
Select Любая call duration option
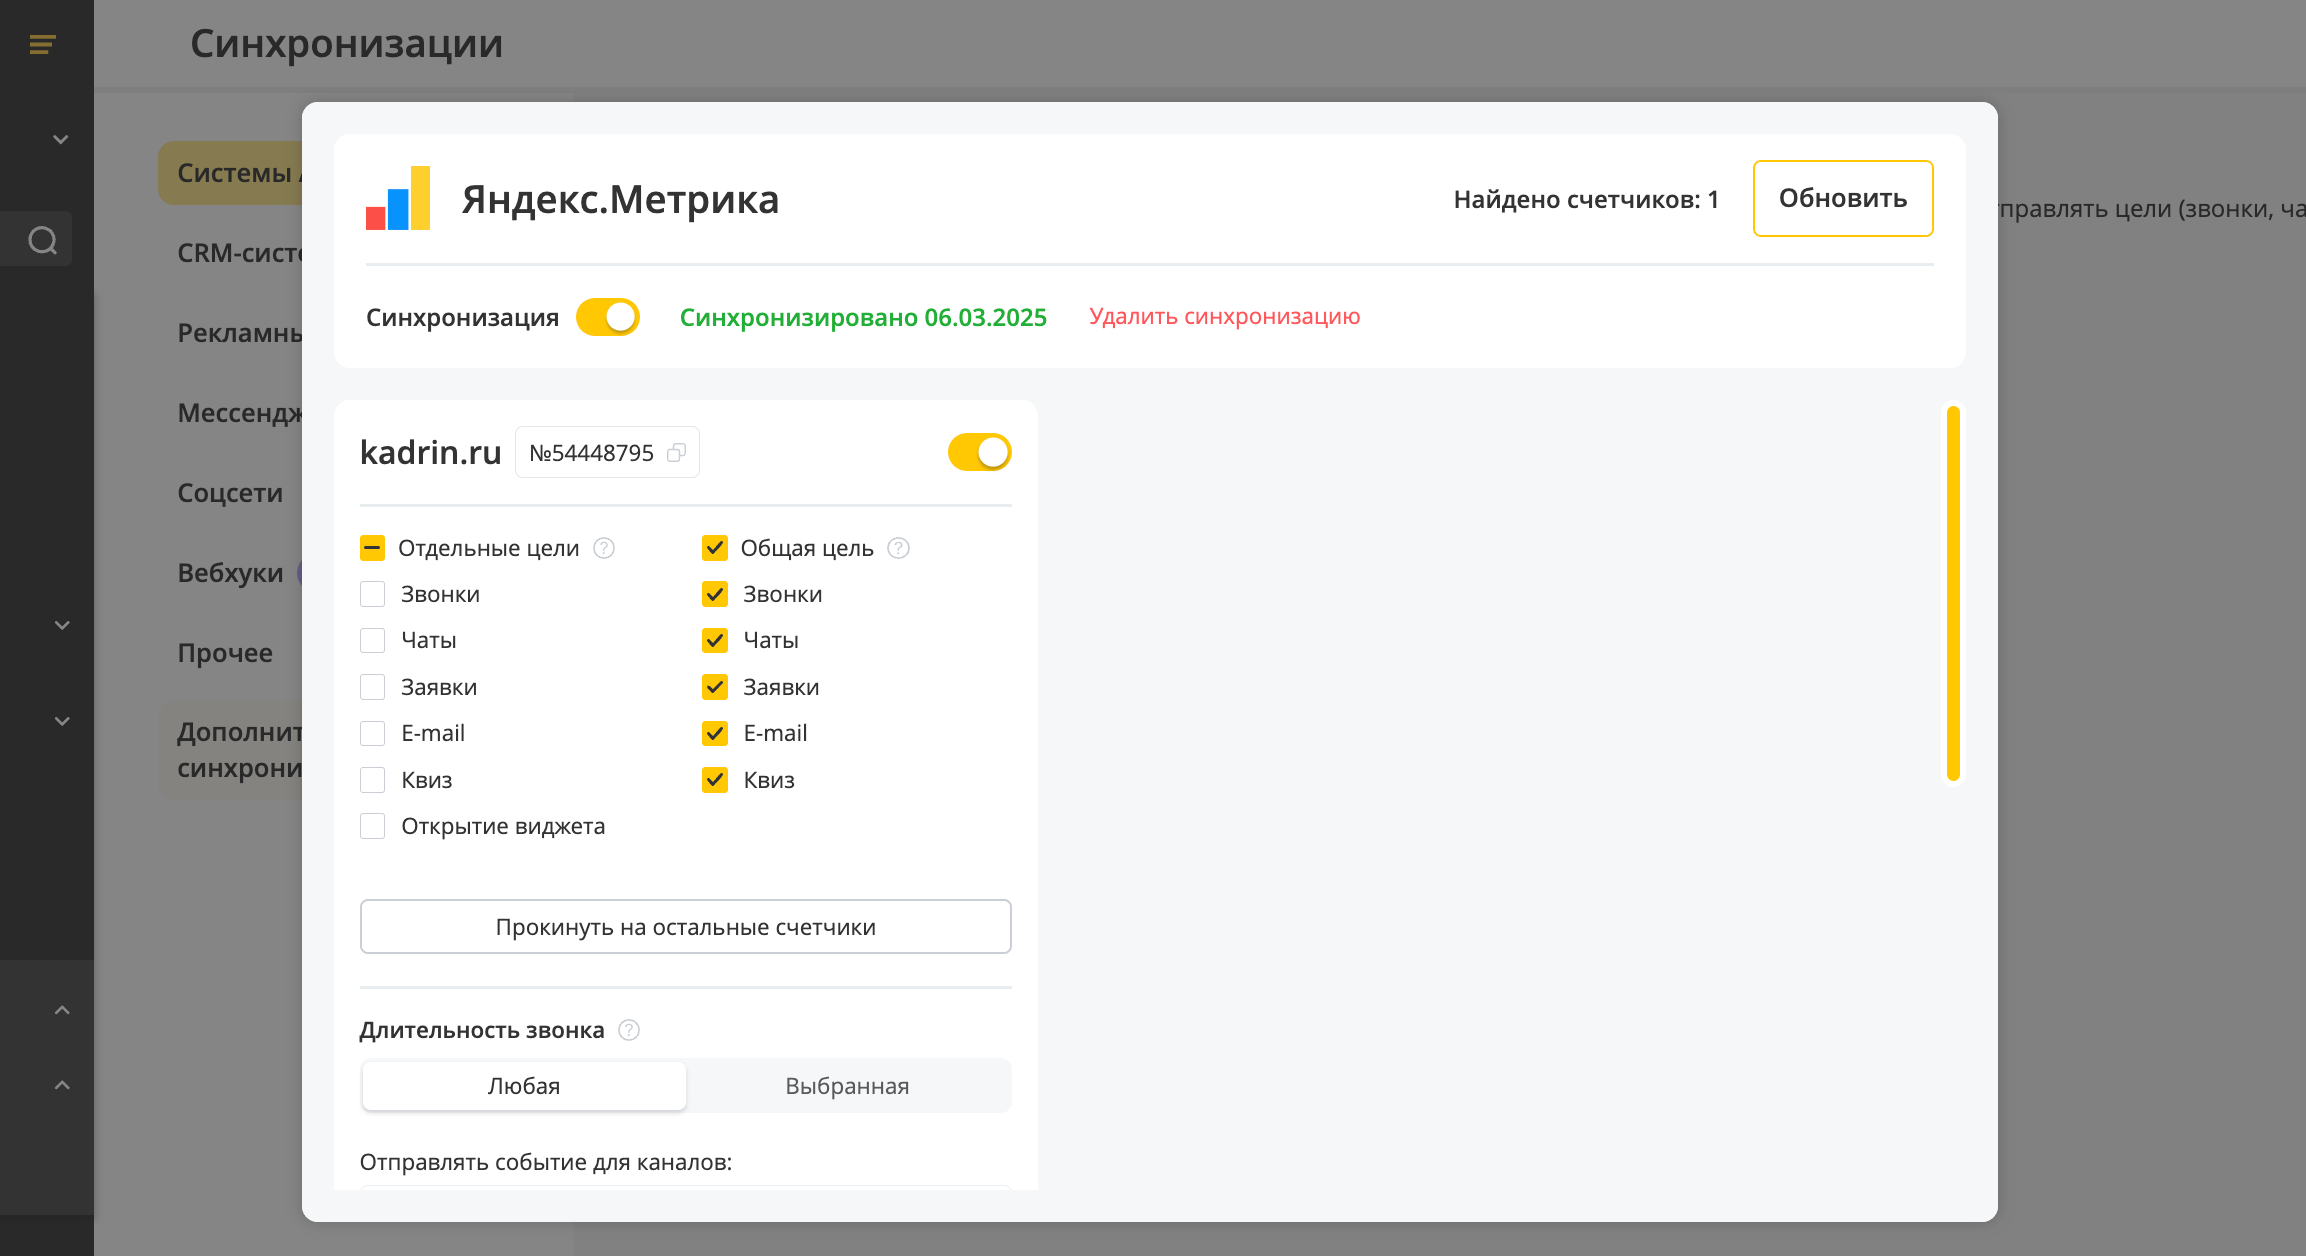click(x=524, y=1086)
